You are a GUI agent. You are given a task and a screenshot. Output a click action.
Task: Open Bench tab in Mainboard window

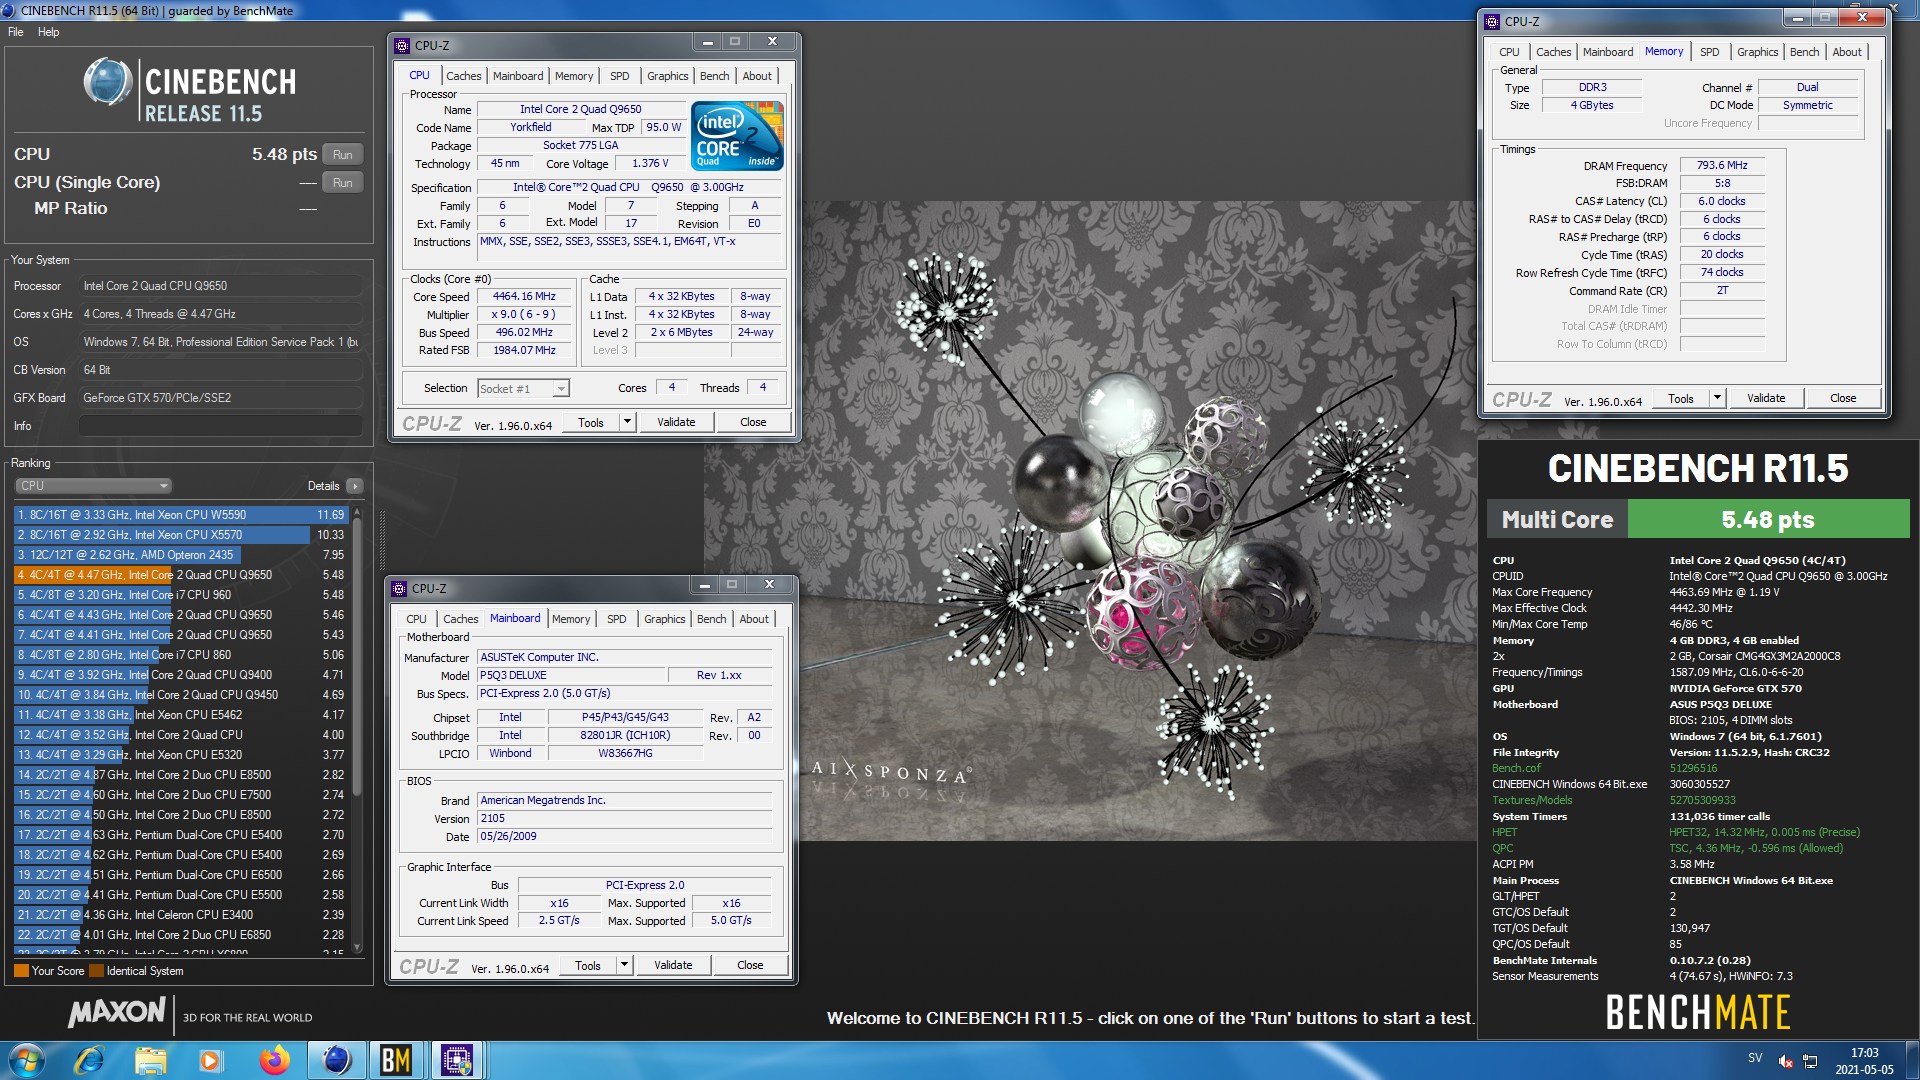coord(711,619)
